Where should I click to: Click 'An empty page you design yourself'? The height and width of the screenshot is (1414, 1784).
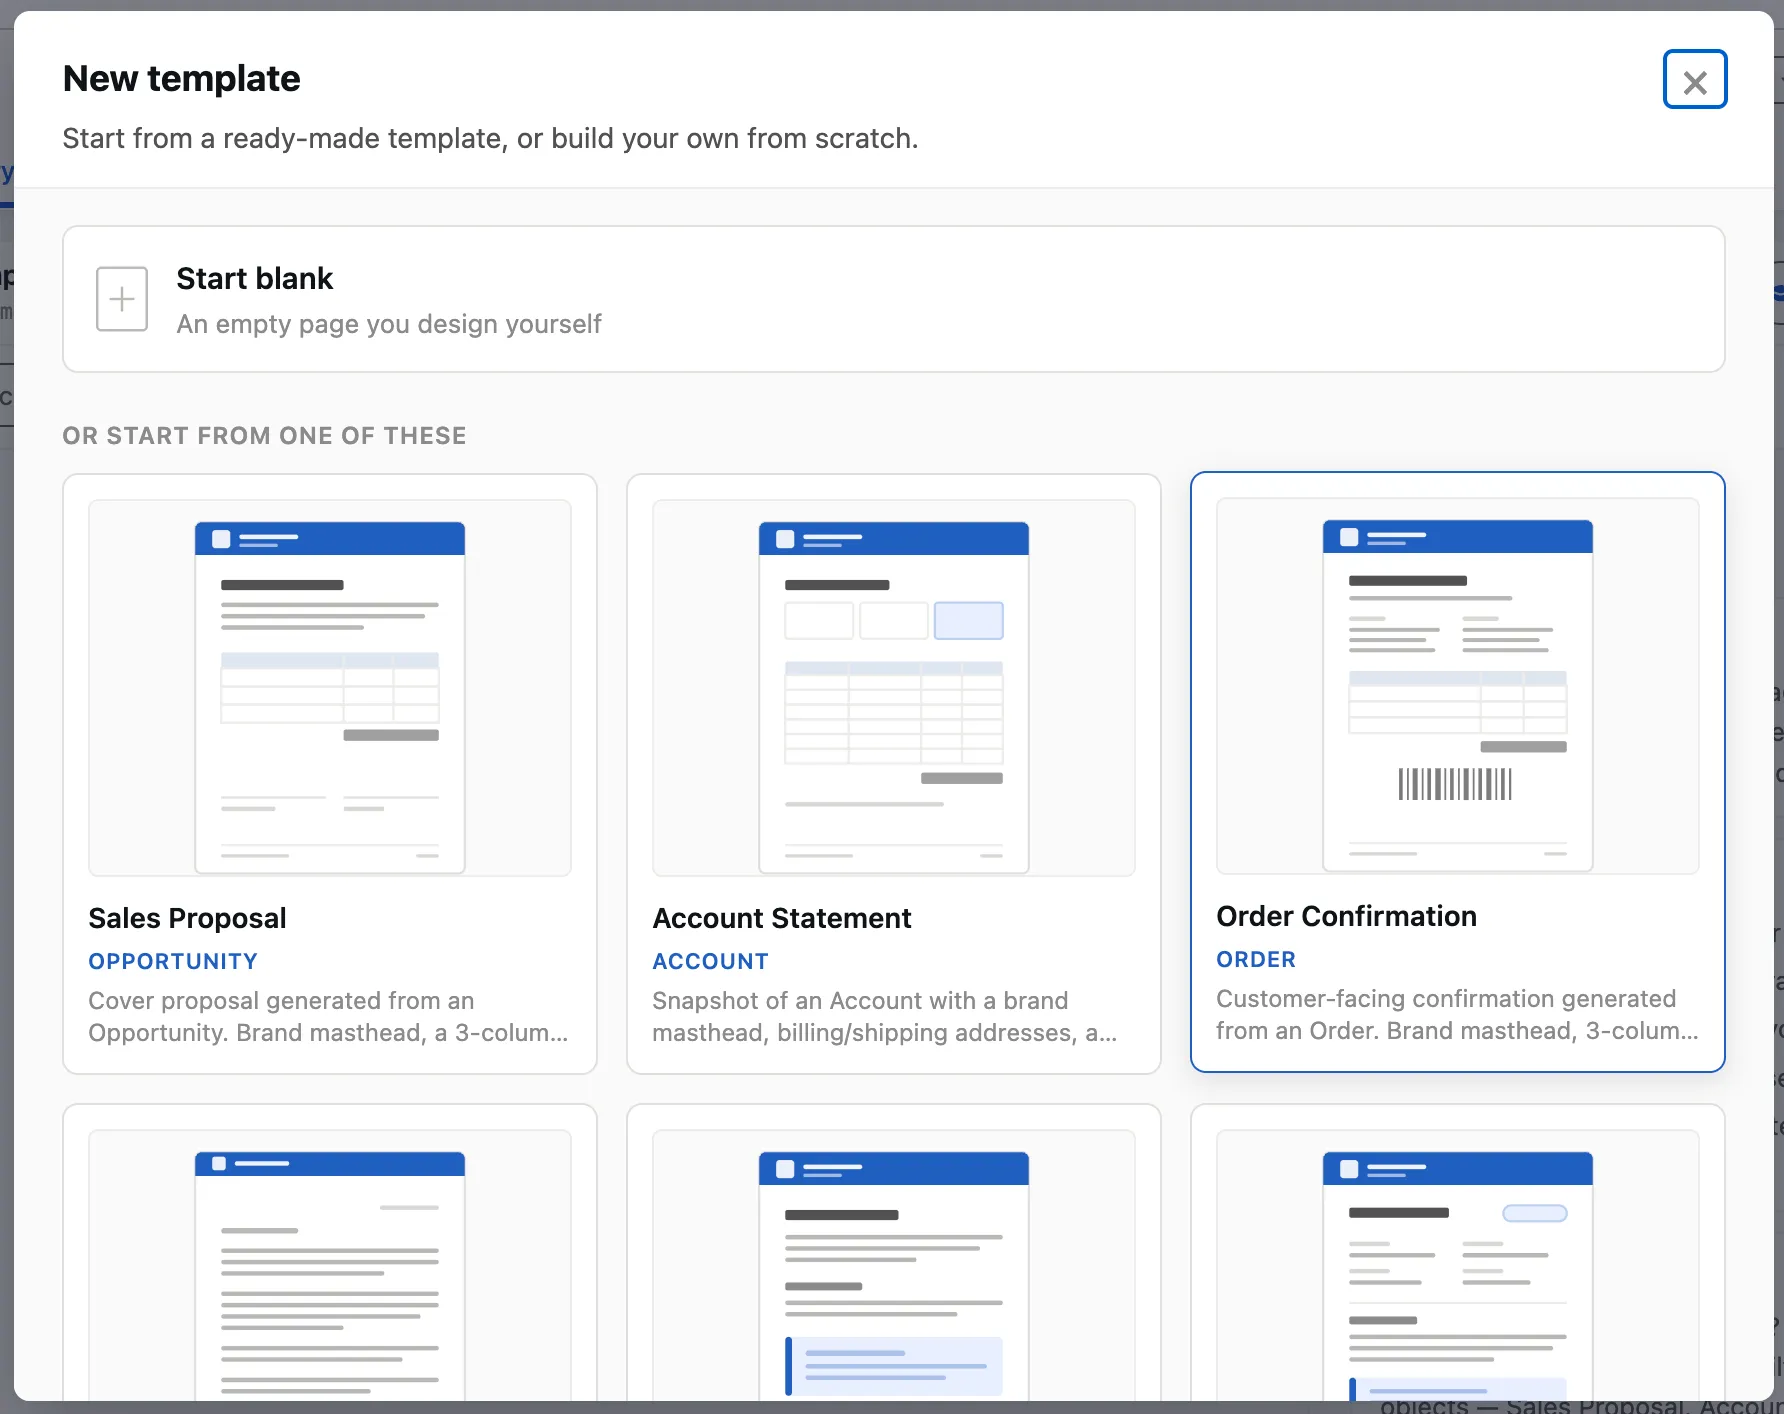pyautogui.click(x=389, y=324)
